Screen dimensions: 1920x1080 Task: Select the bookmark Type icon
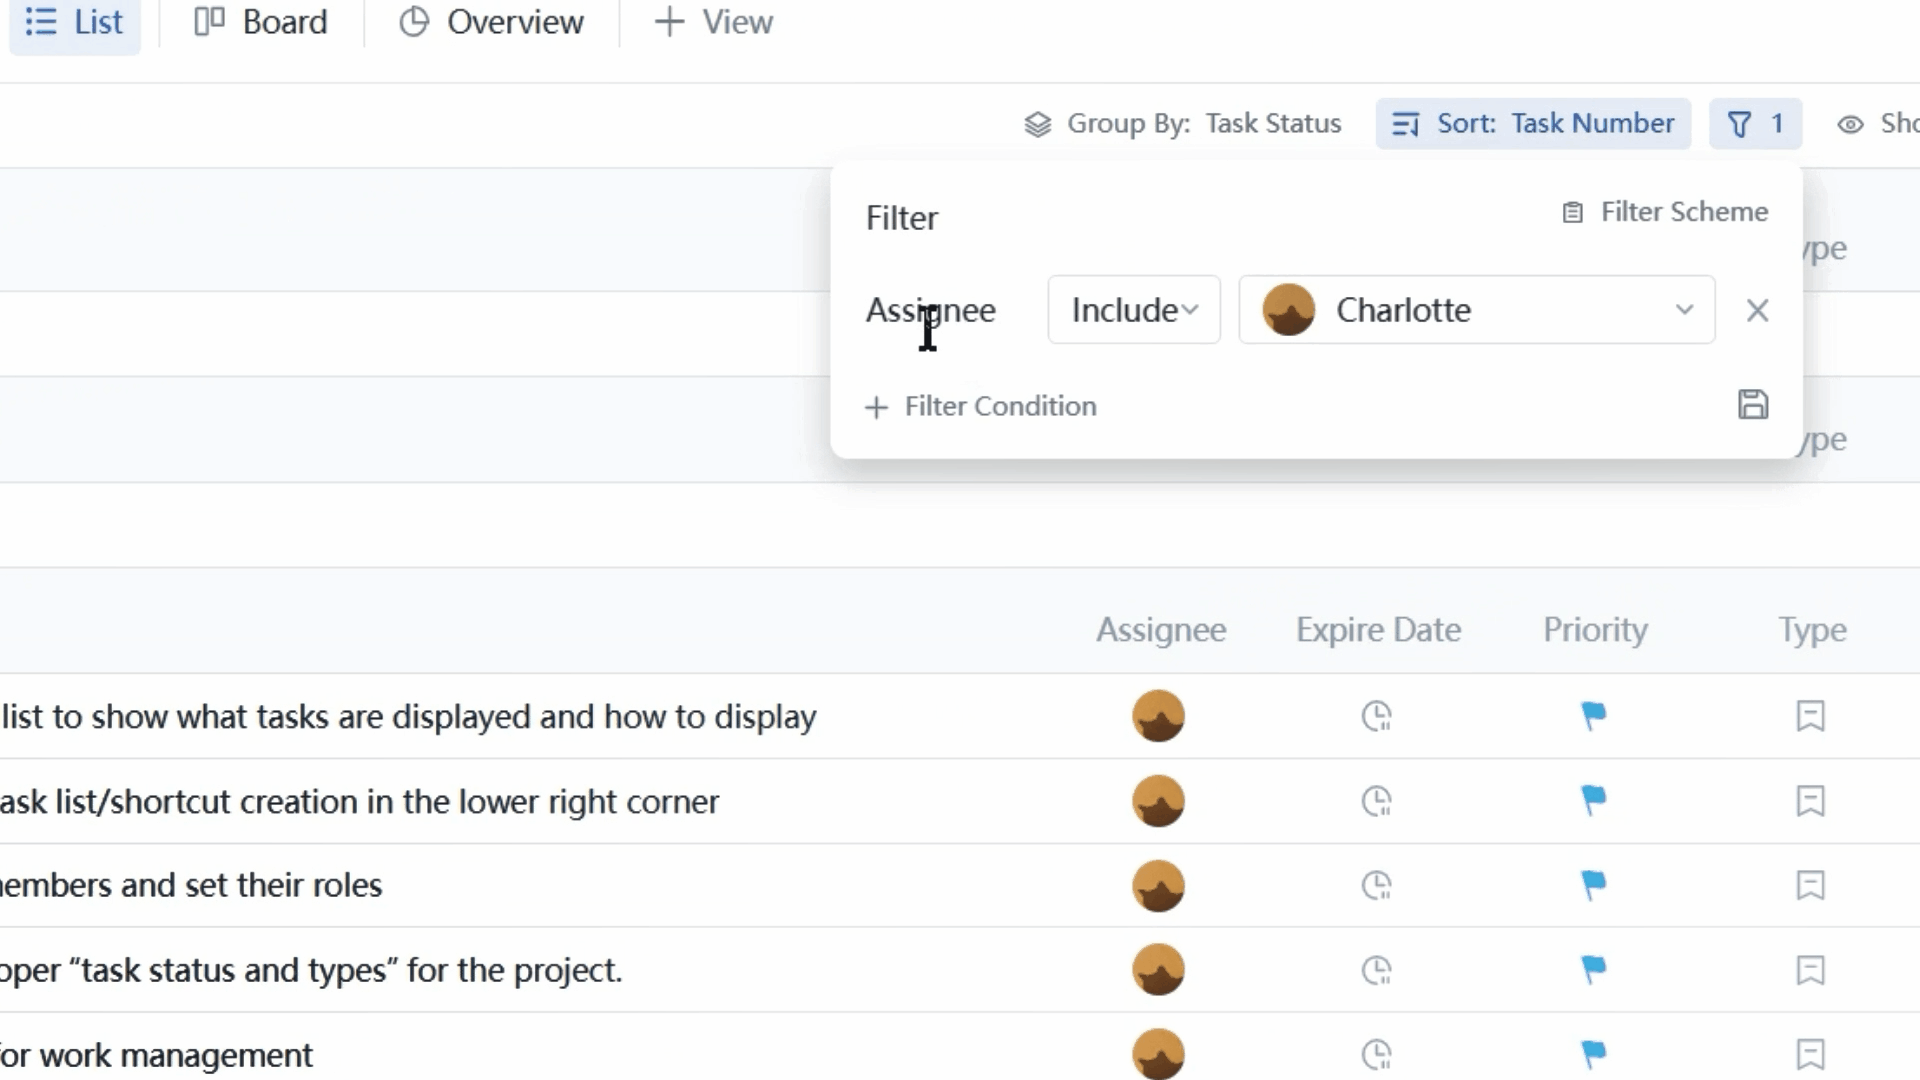point(1811,716)
